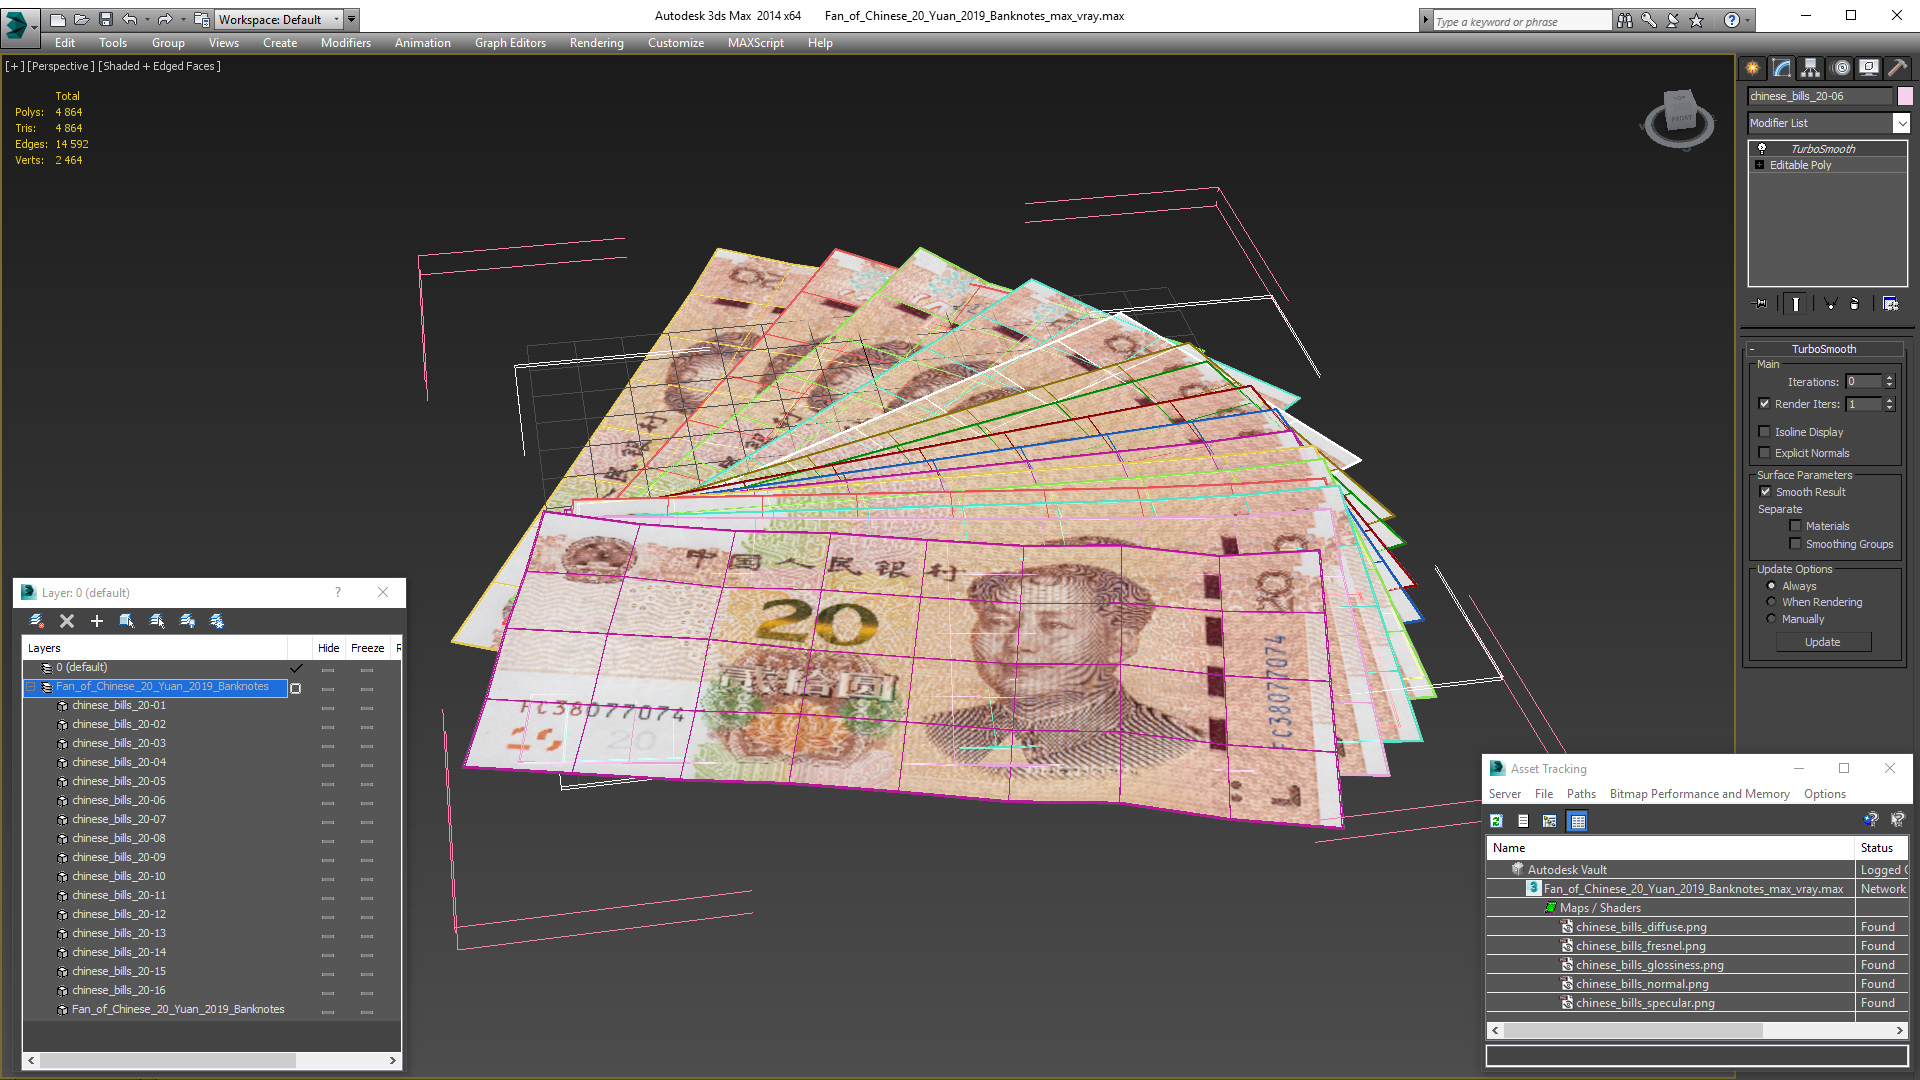Open the MAXScript menu
The height and width of the screenshot is (1080, 1920).
point(755,43)
